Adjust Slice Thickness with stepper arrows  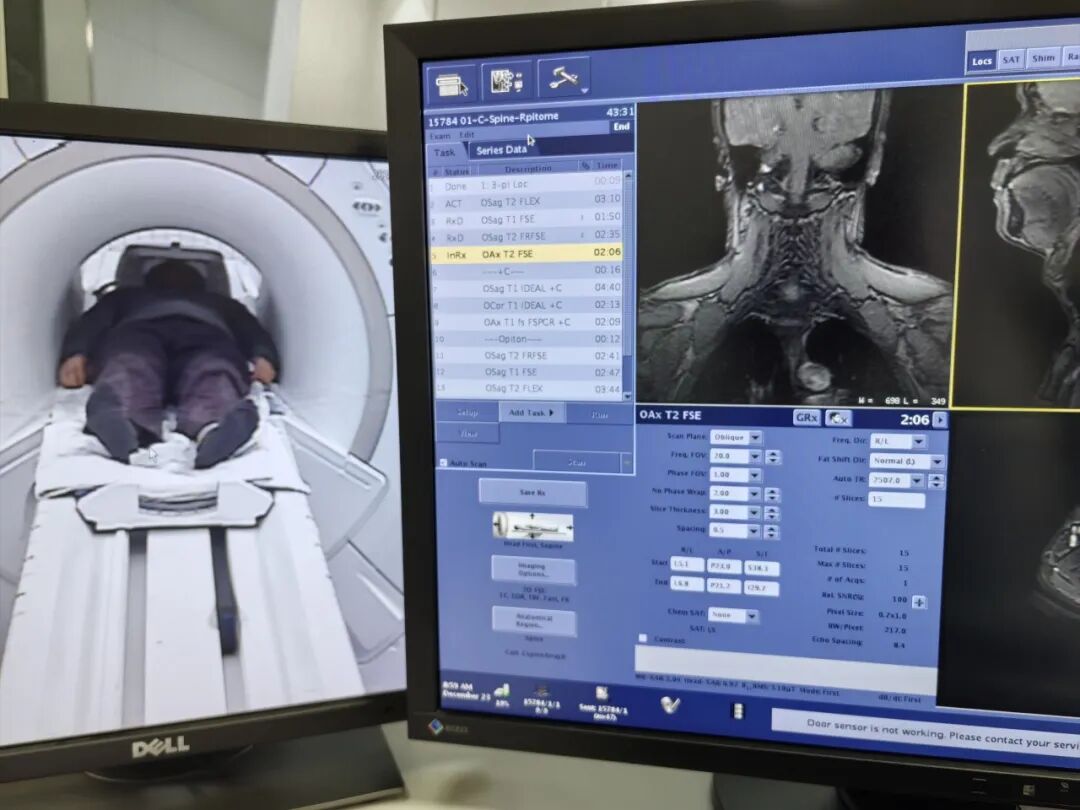point(771,513)
